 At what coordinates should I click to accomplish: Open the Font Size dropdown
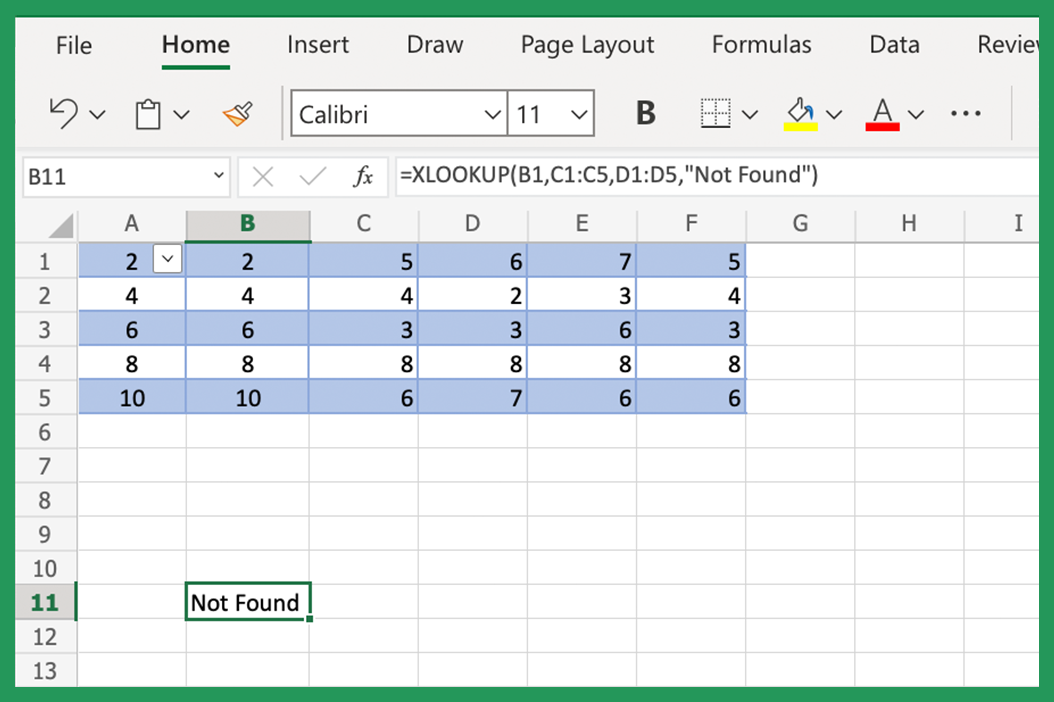[x=577, y=113]
